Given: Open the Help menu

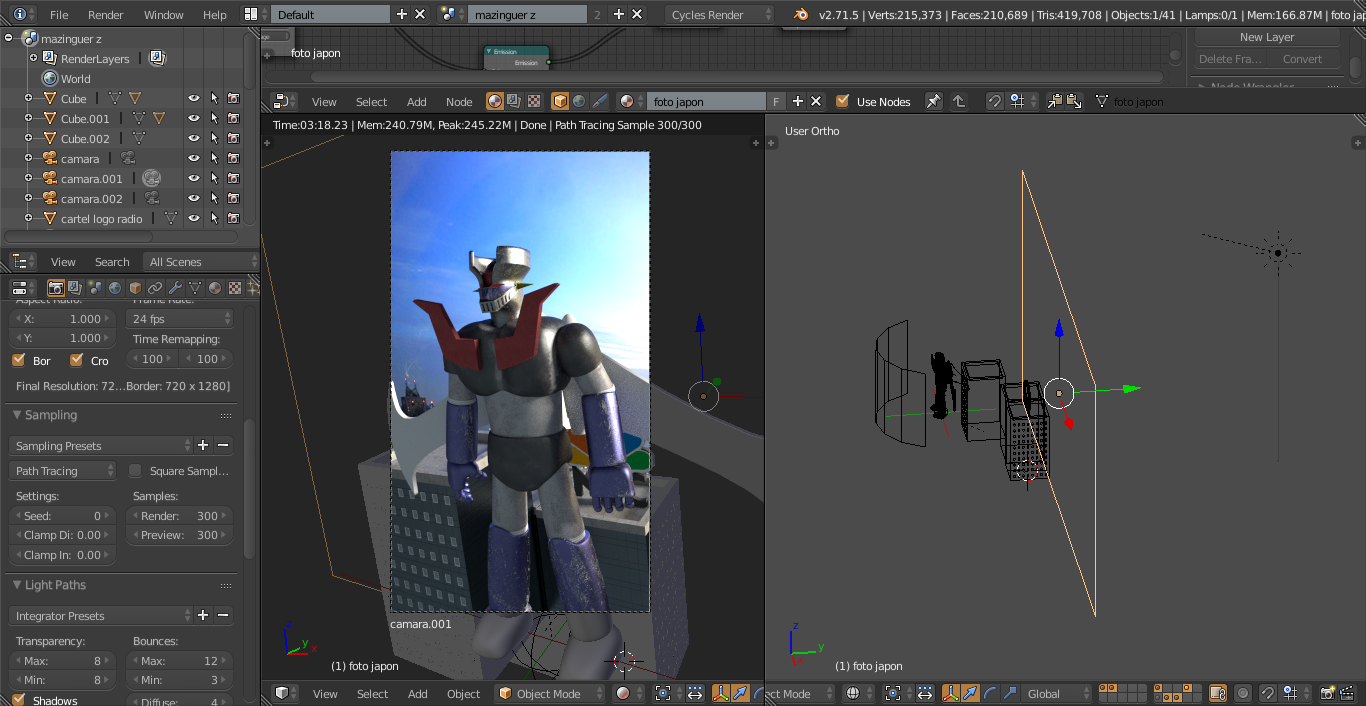Looking at the screenshot, I should [215, 15].
